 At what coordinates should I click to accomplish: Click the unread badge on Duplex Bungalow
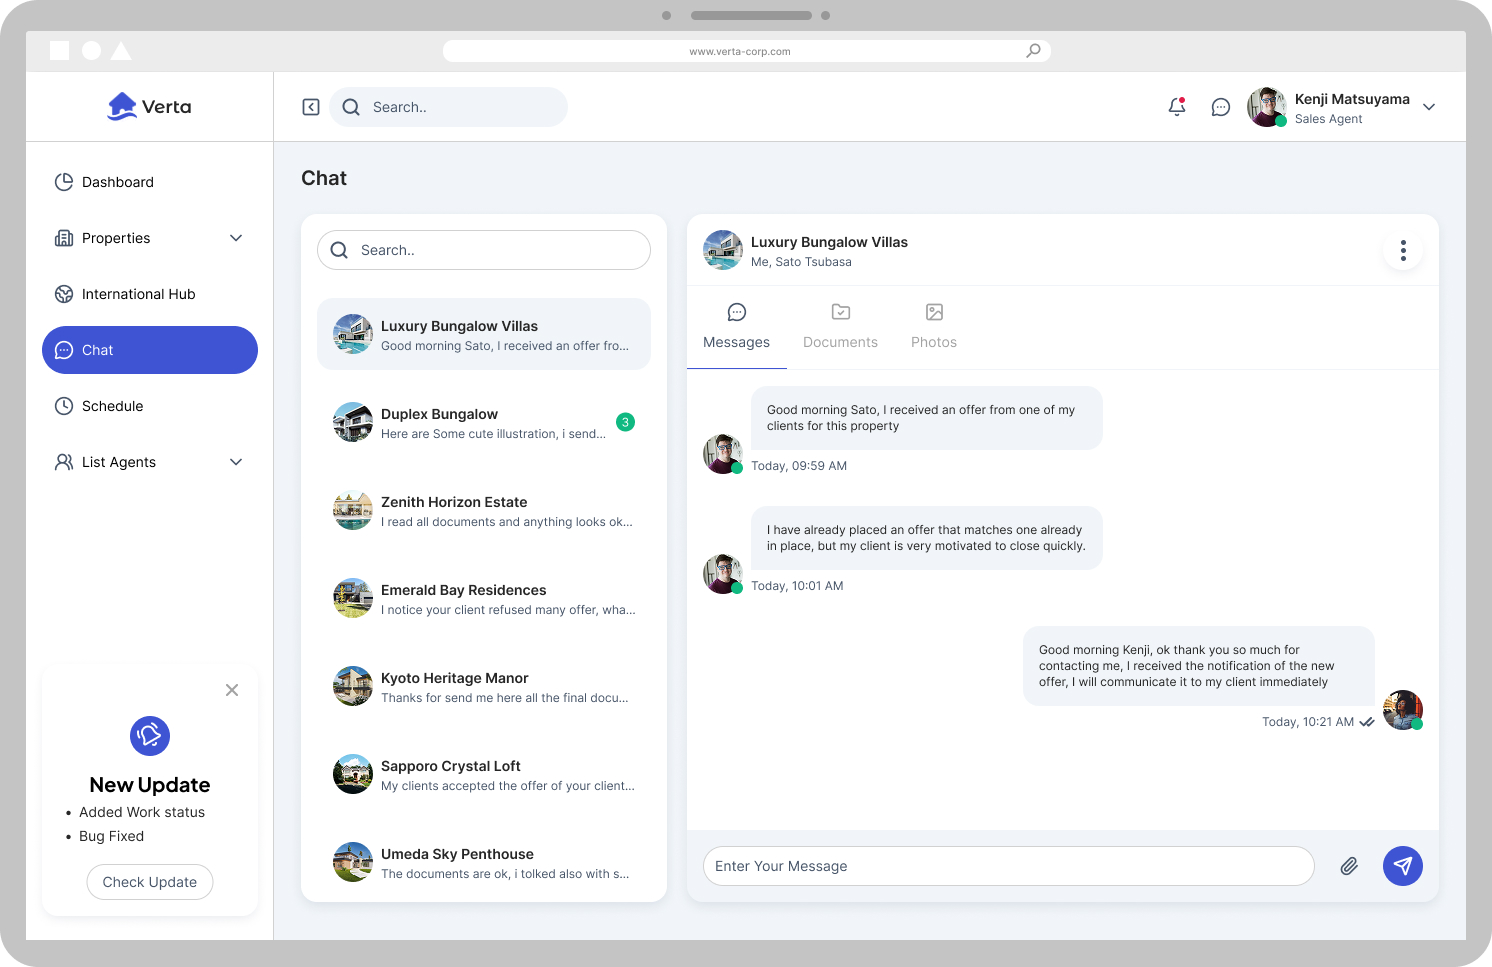point(626,422)
